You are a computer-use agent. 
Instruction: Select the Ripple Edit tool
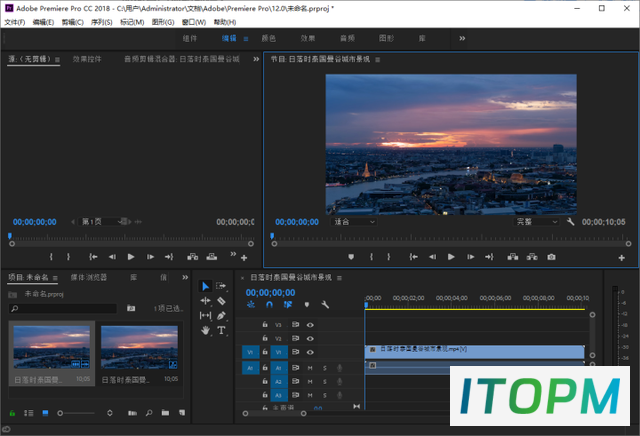205,301
